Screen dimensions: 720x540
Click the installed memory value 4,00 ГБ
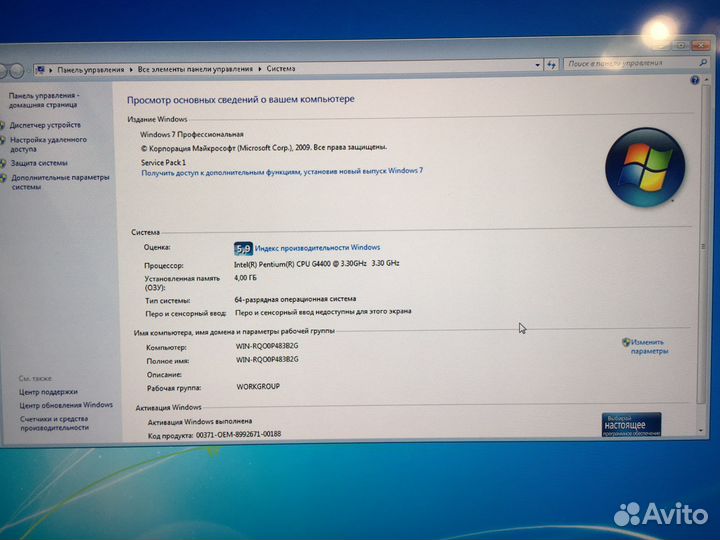[x=245, y=278]
